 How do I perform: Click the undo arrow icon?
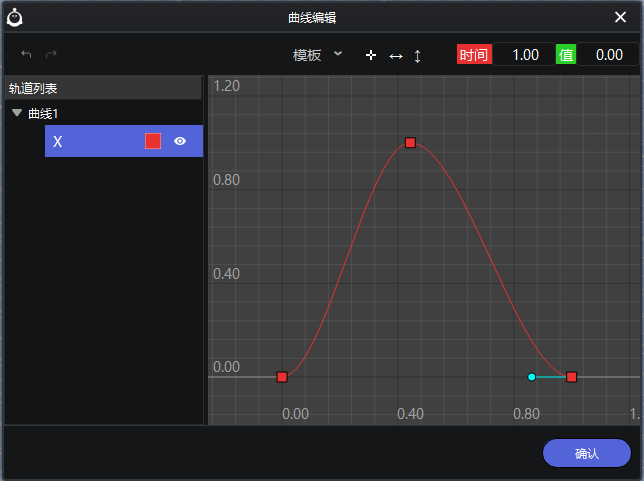point(26,54)
